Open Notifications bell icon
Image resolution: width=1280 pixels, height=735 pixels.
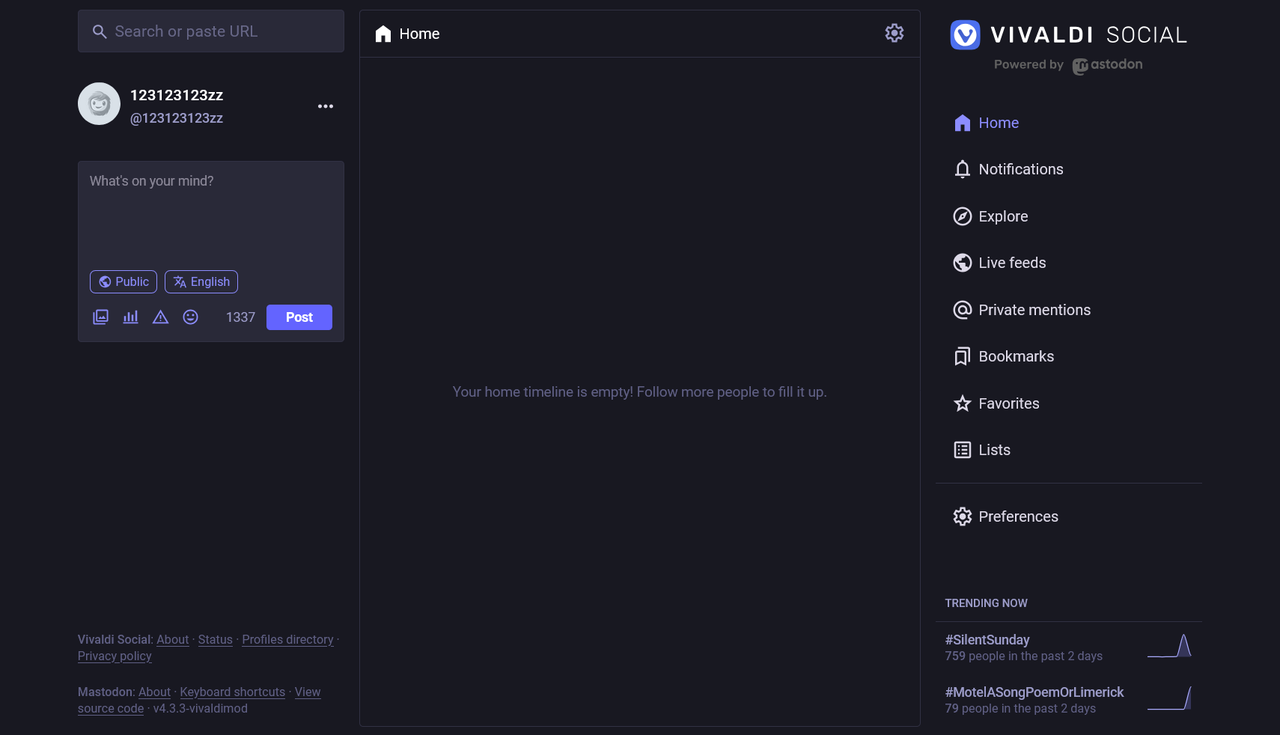[962, 169]
